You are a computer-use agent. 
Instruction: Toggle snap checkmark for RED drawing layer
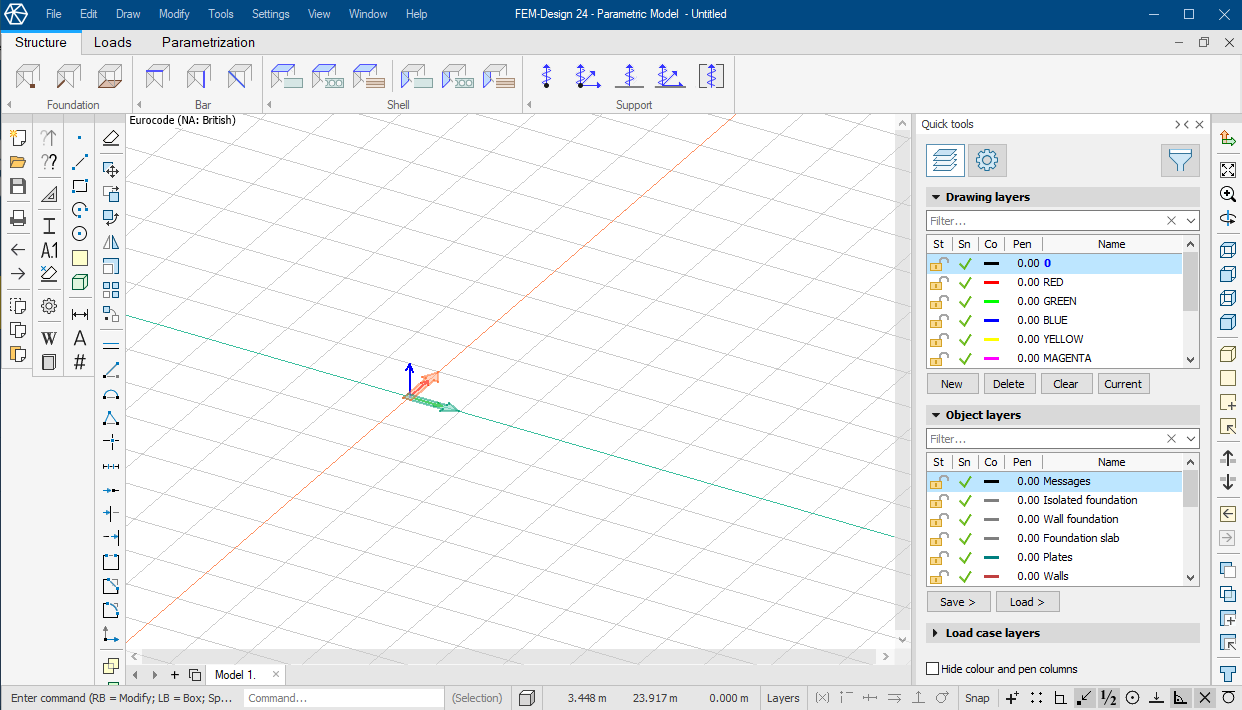click(965, 283)
